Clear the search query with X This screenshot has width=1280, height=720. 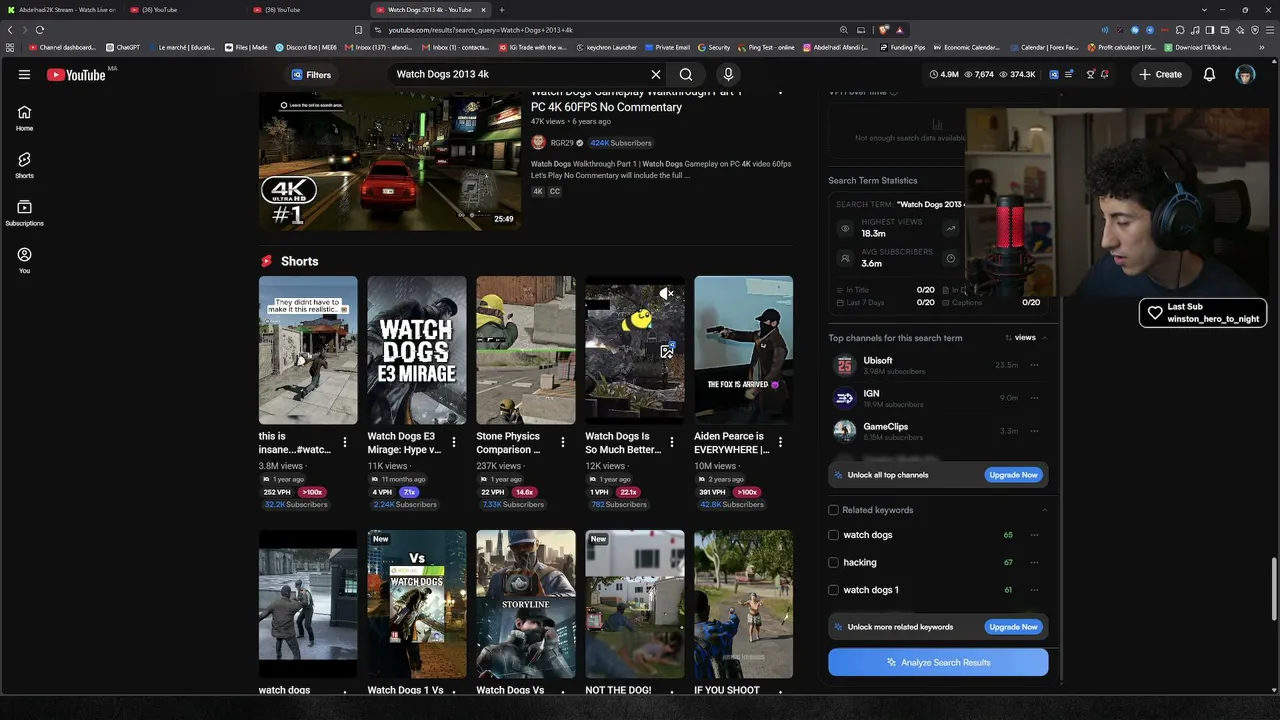tap(656, 74)
